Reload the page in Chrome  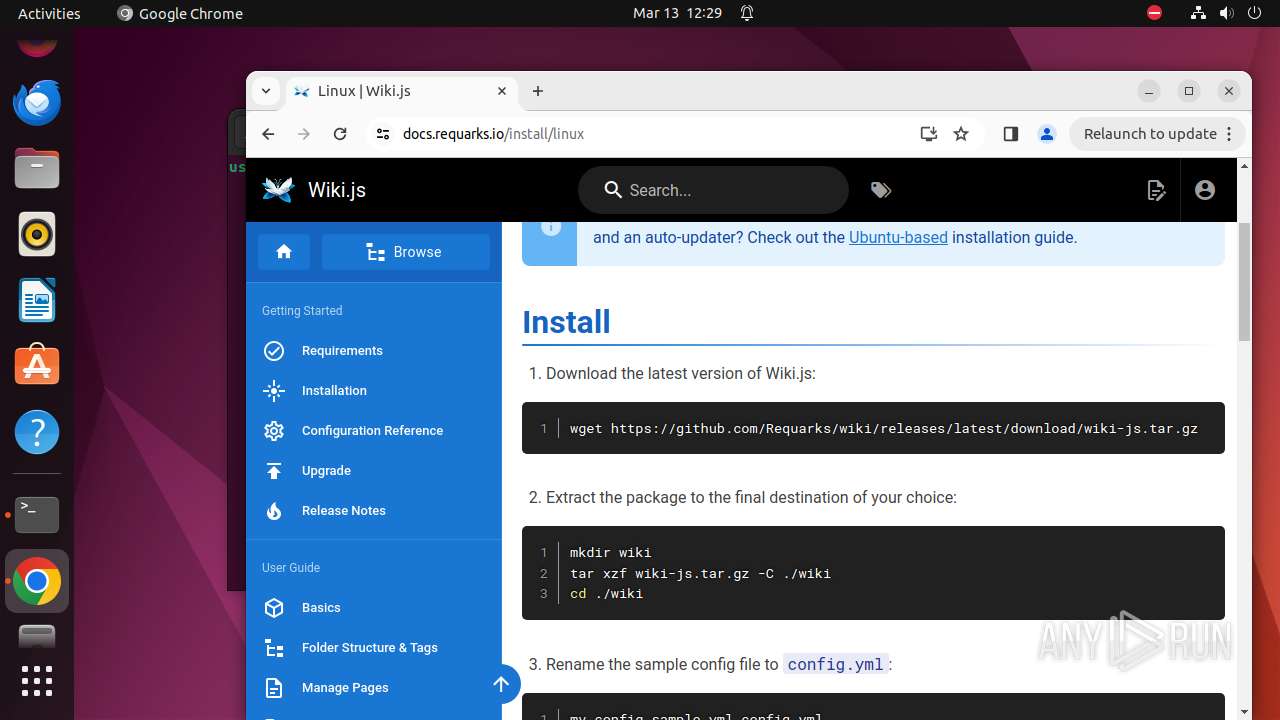click(340, 134)
